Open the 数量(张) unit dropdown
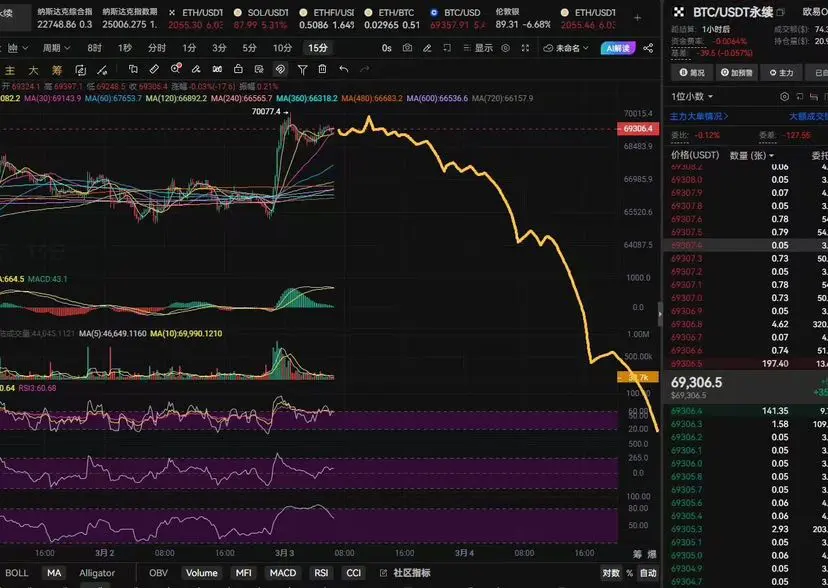The image size is (828, 588). coord(752,155)
